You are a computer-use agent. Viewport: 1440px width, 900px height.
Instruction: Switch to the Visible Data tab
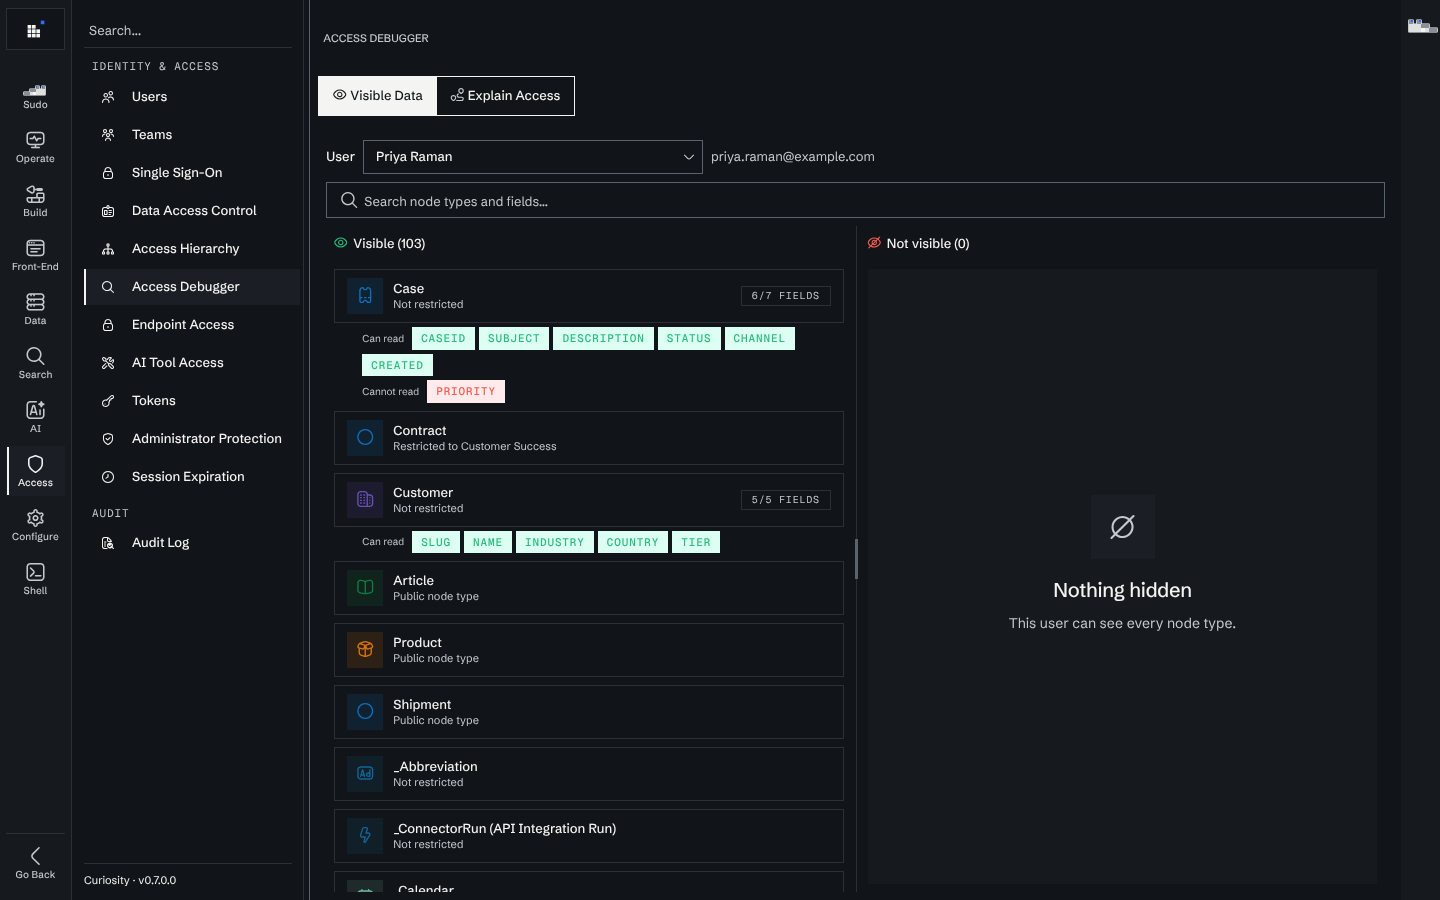point(378,96)
